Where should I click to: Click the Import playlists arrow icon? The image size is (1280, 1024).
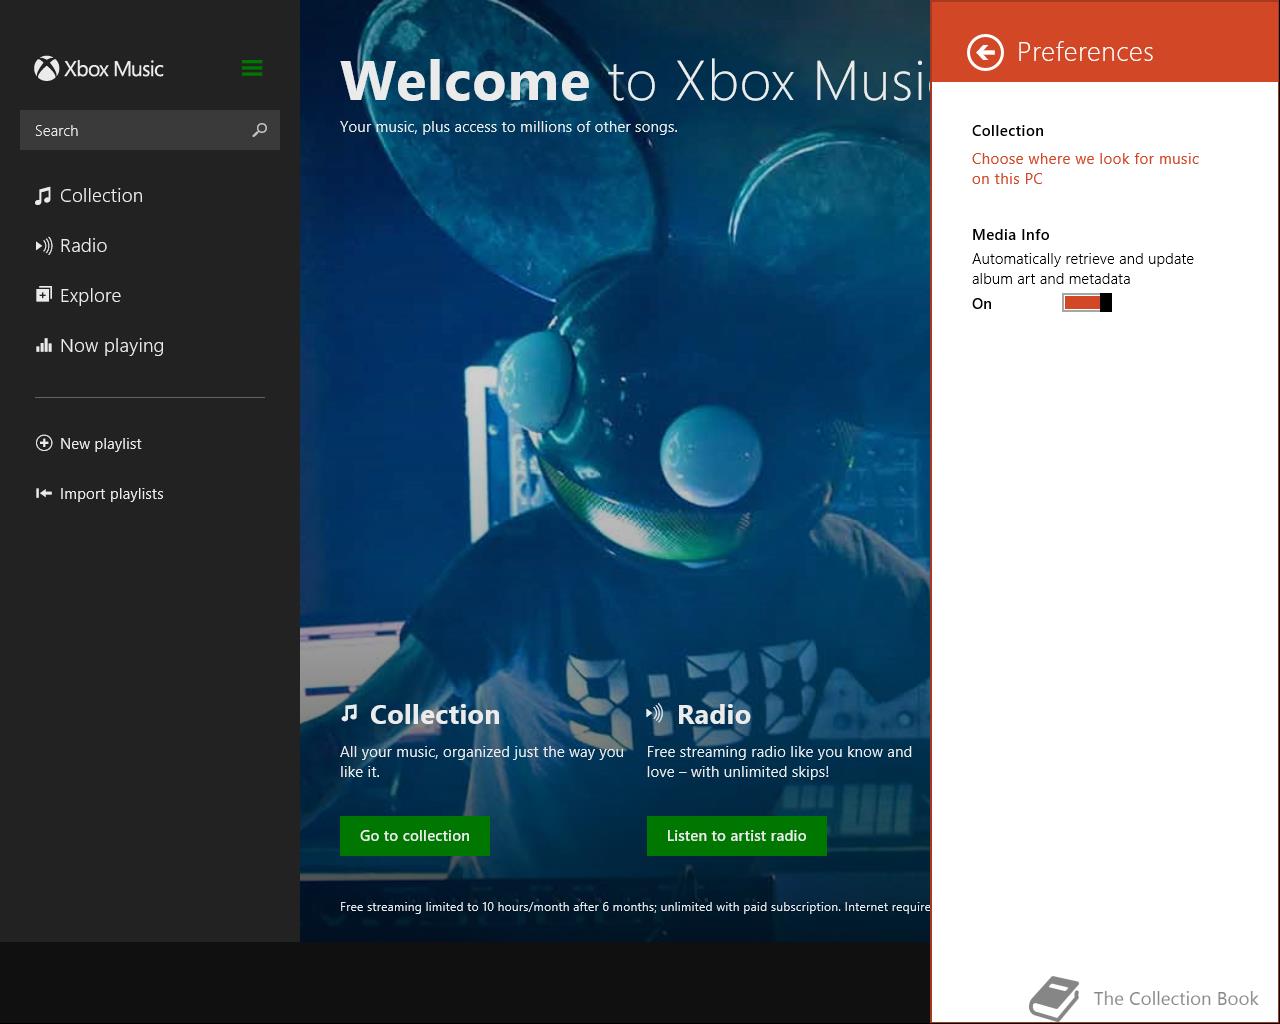click(44, 493)
